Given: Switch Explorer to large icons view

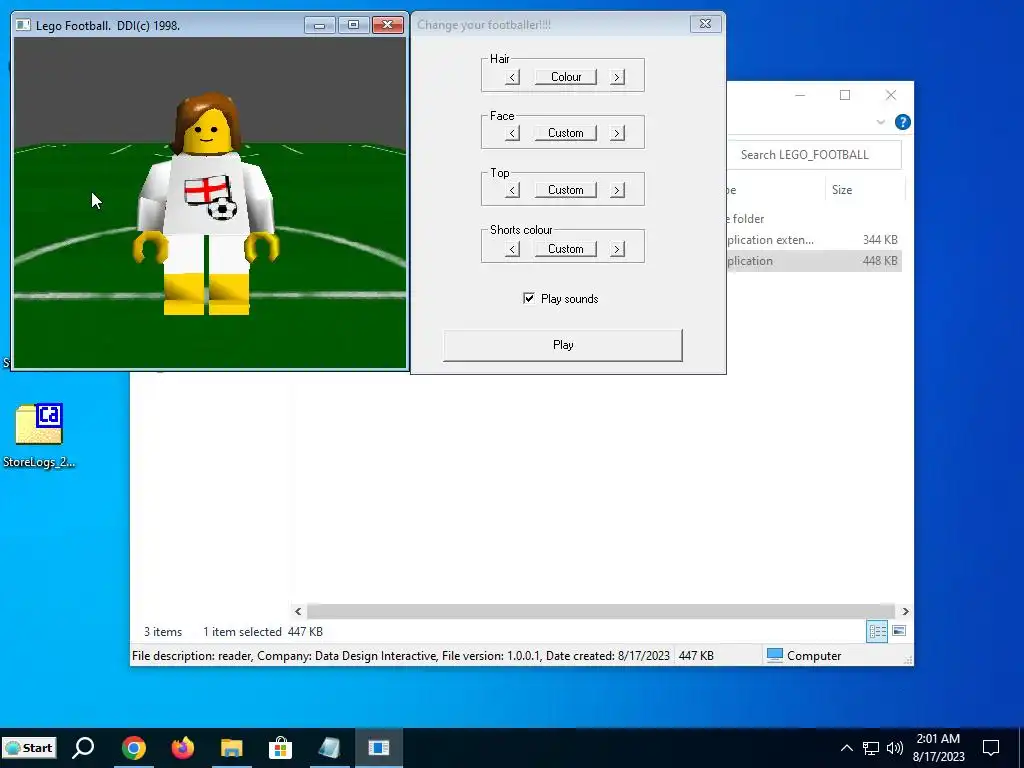Looking at the screenshot, I should [899, 631].
